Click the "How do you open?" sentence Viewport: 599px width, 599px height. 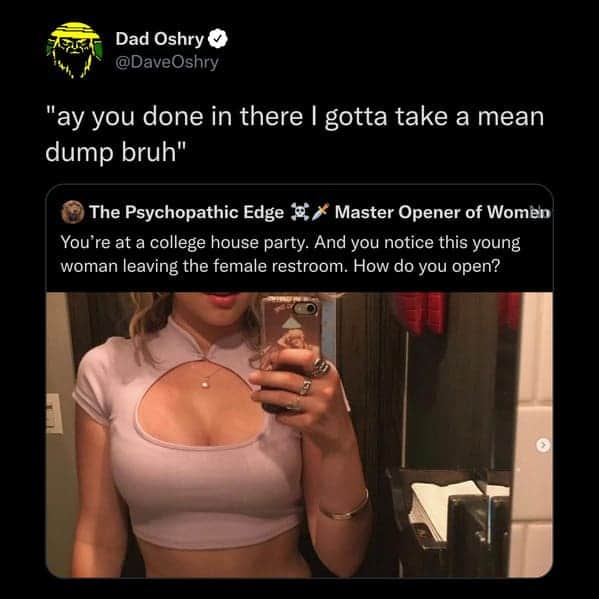tap(427, 266)
